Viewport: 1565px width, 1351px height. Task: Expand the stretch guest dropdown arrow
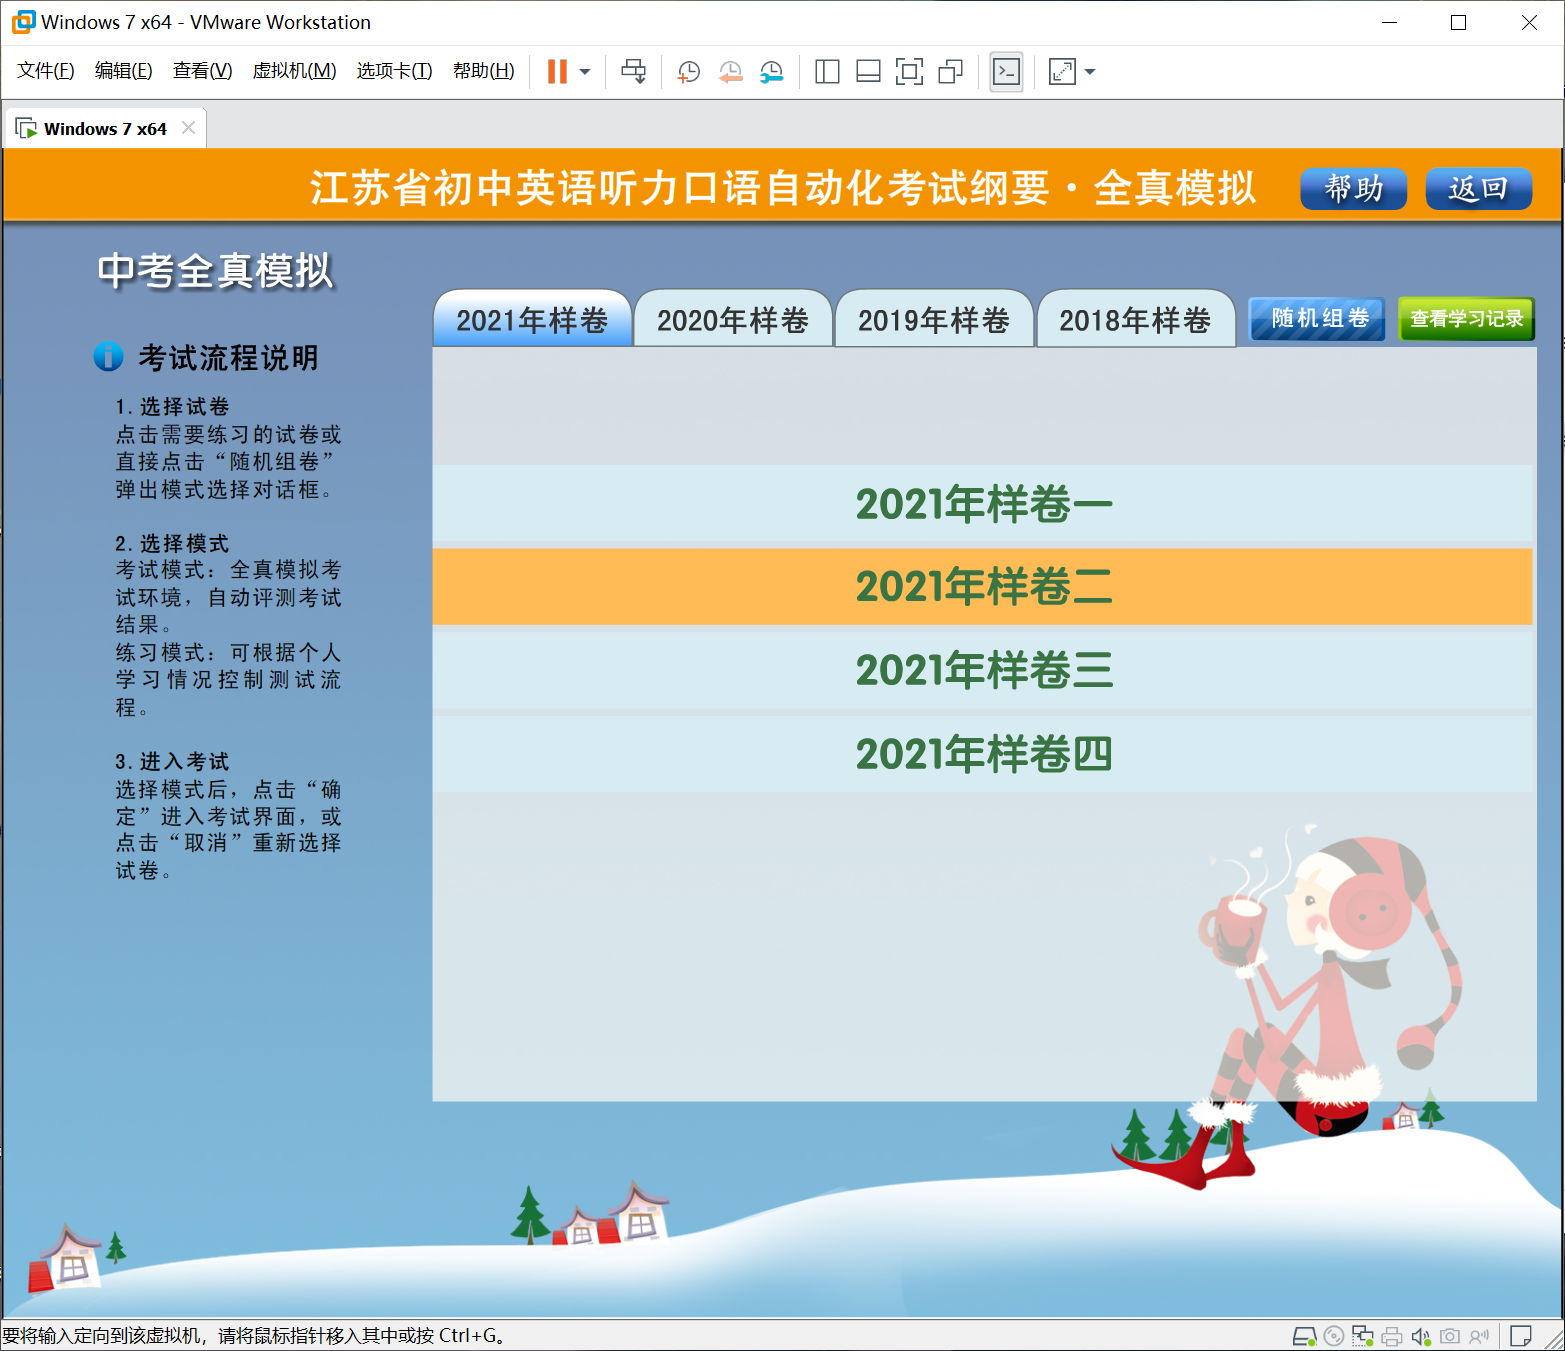(x=1090, y=72)
